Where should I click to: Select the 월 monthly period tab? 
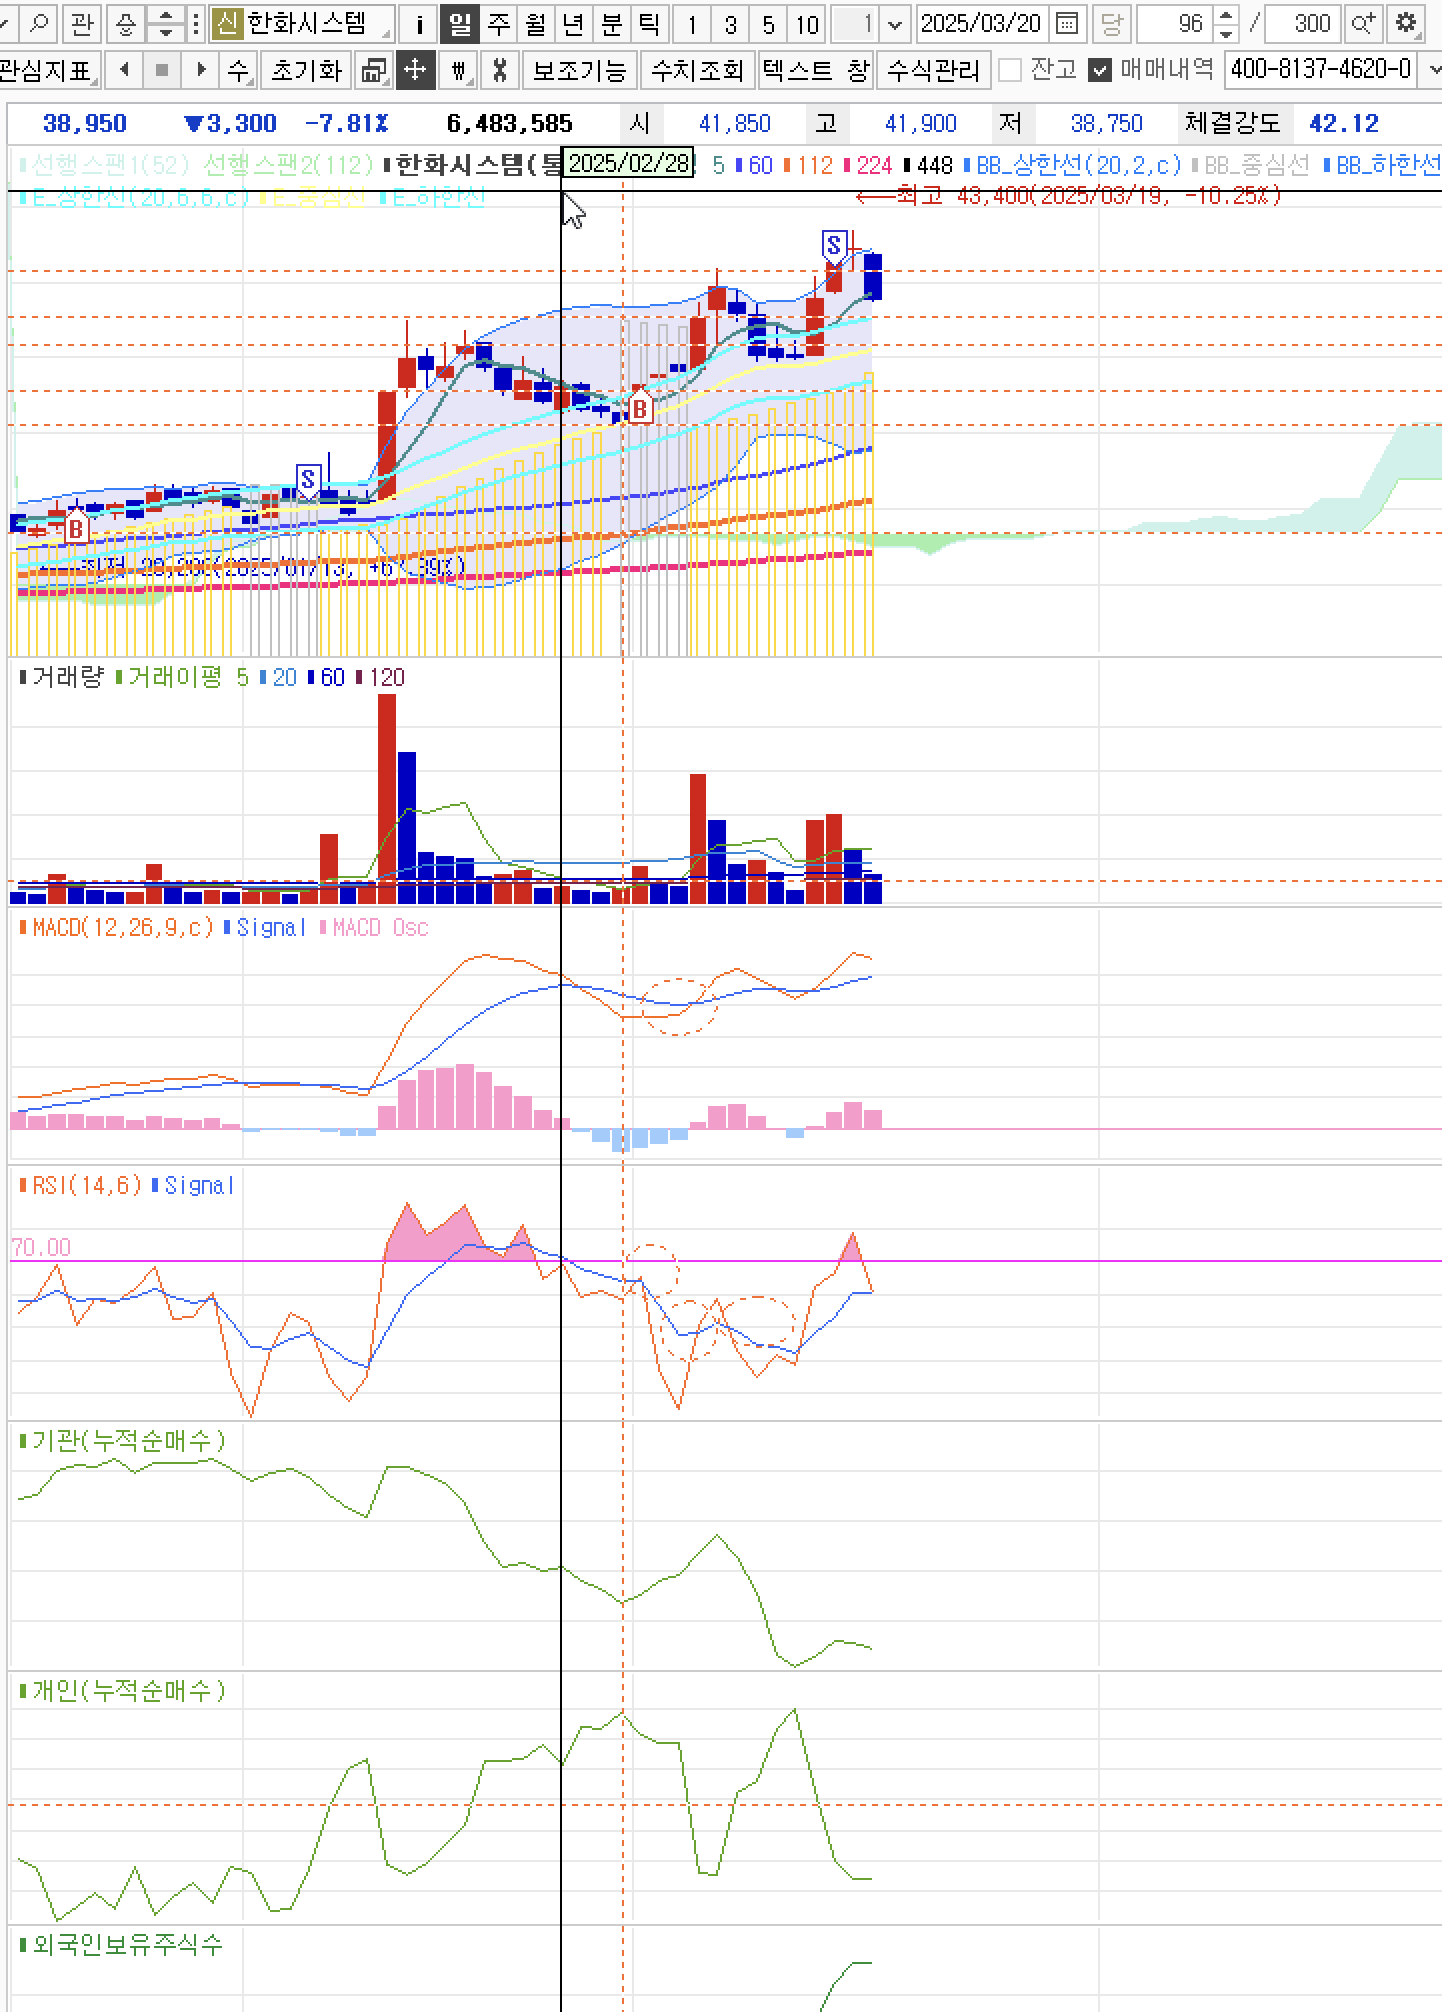(536, 23)
